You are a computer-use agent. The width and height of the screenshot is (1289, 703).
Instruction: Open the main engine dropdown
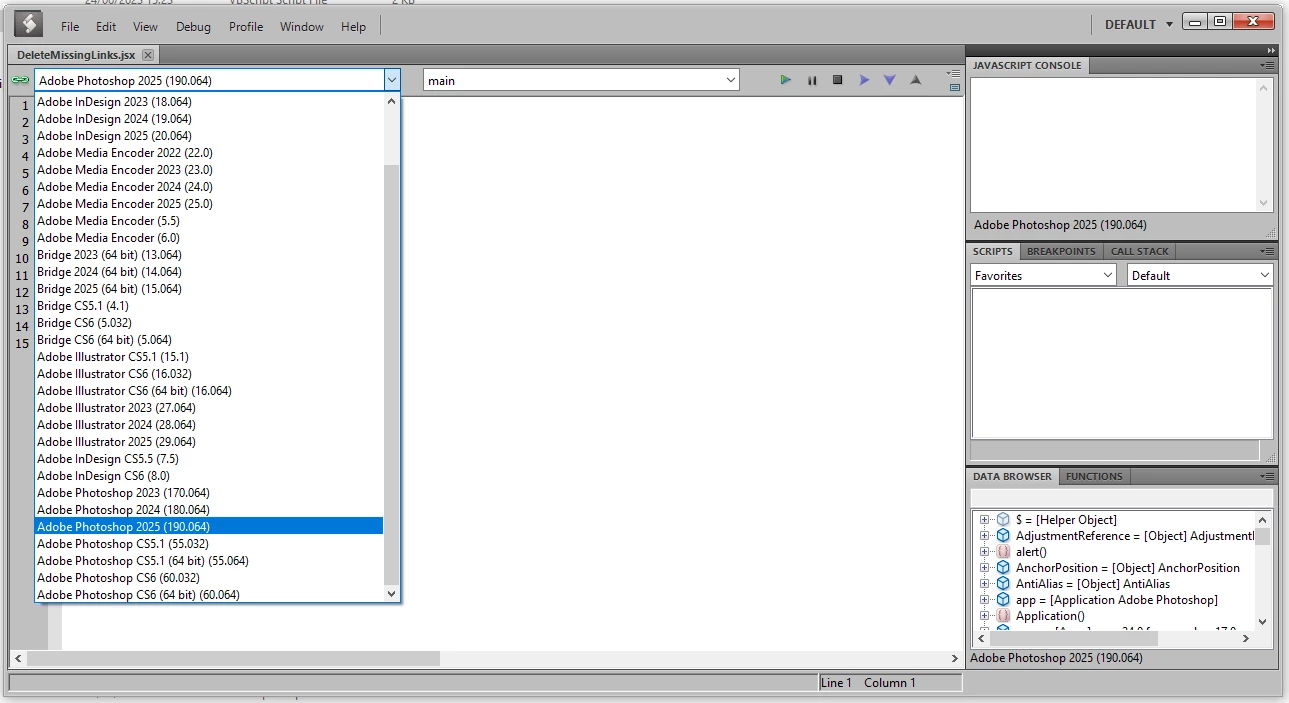click(581, 80)
